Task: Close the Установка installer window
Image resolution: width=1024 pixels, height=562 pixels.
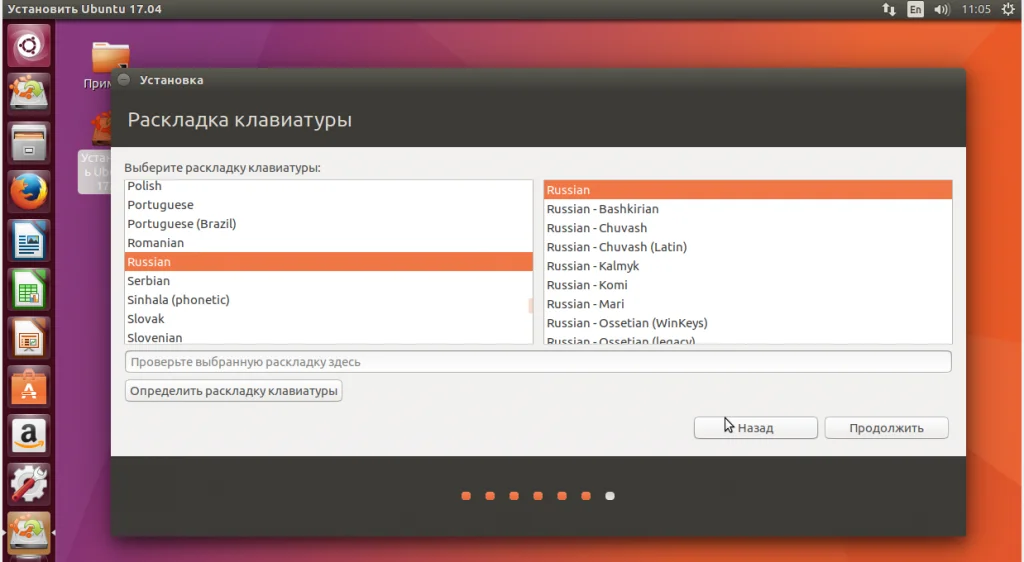Action: coord(123,80)
